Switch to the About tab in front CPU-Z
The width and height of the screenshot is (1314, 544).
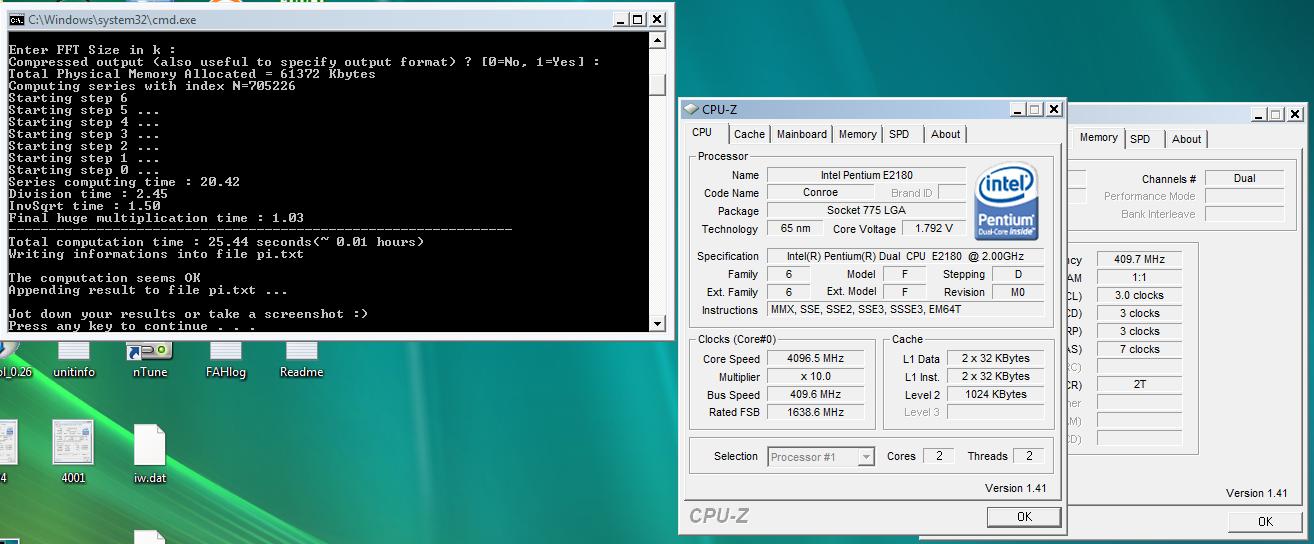(945, 134)
